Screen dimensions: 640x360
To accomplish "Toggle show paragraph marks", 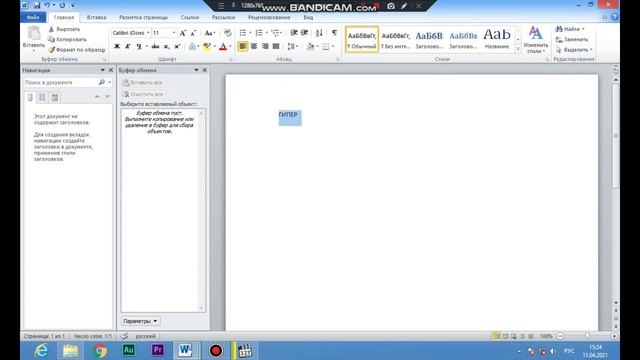I will click(334, 33).
